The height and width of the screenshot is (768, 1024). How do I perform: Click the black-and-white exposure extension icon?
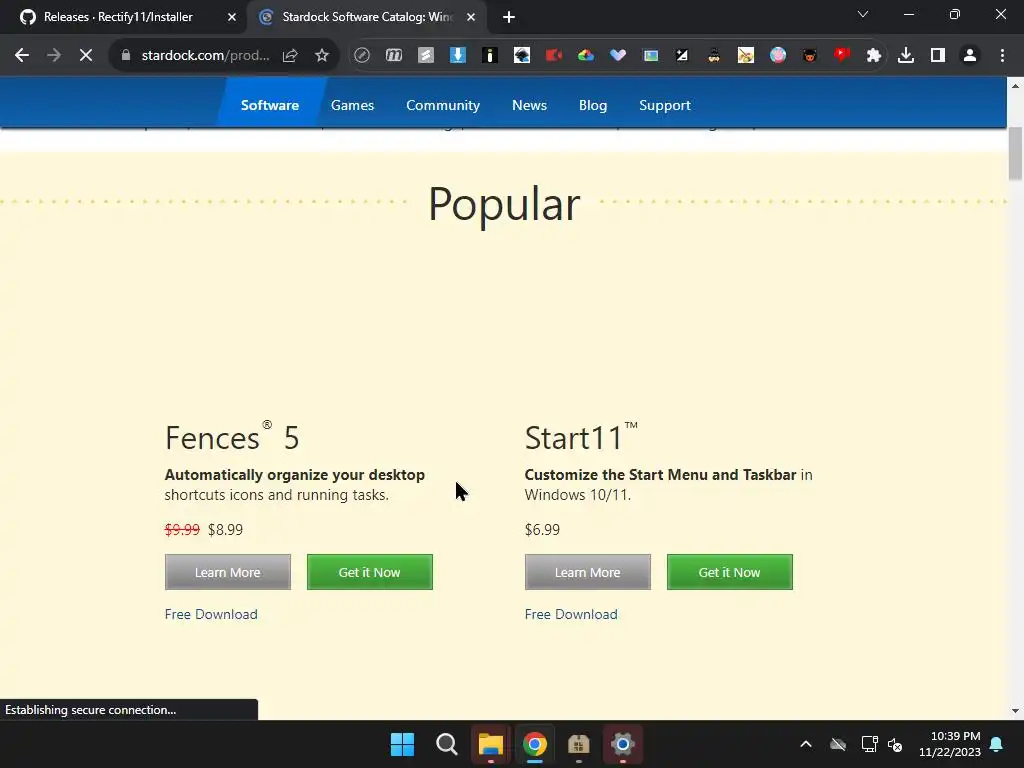682,56
